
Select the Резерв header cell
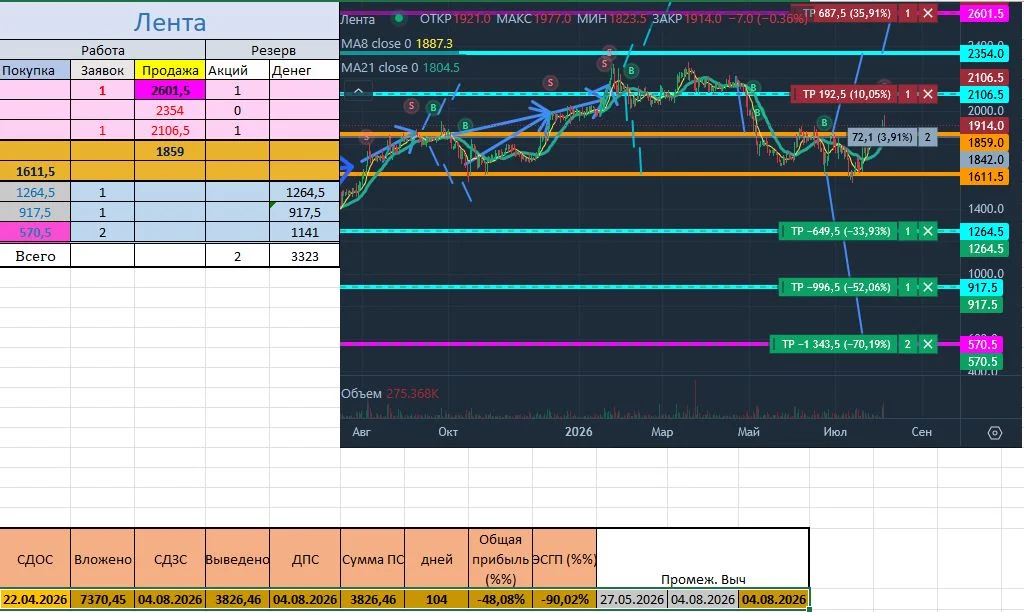[x=273, y=50]
